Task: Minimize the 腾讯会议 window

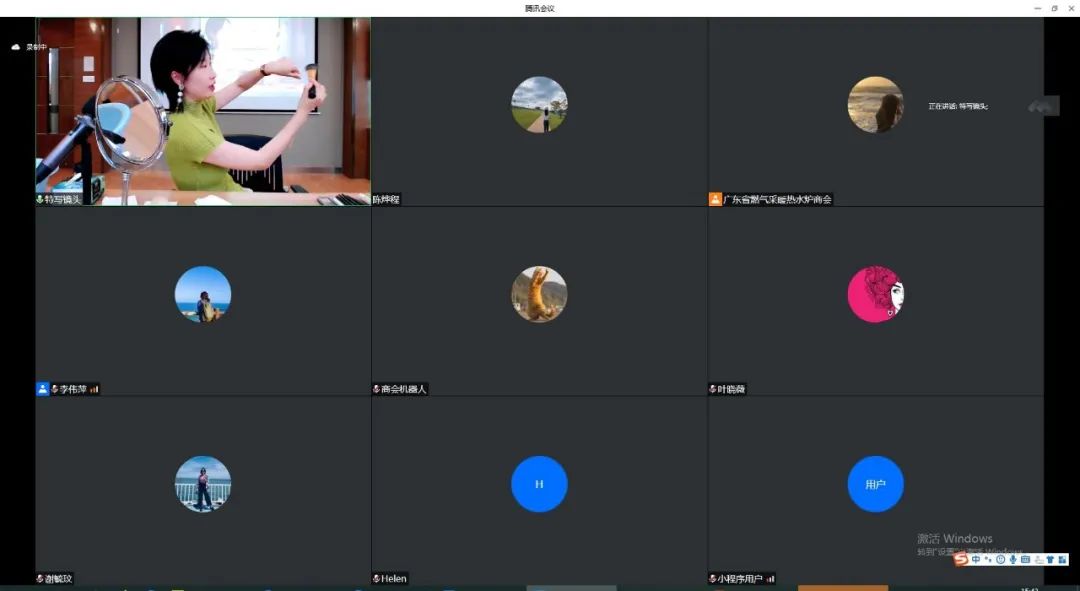Action: coord(1037,8)
